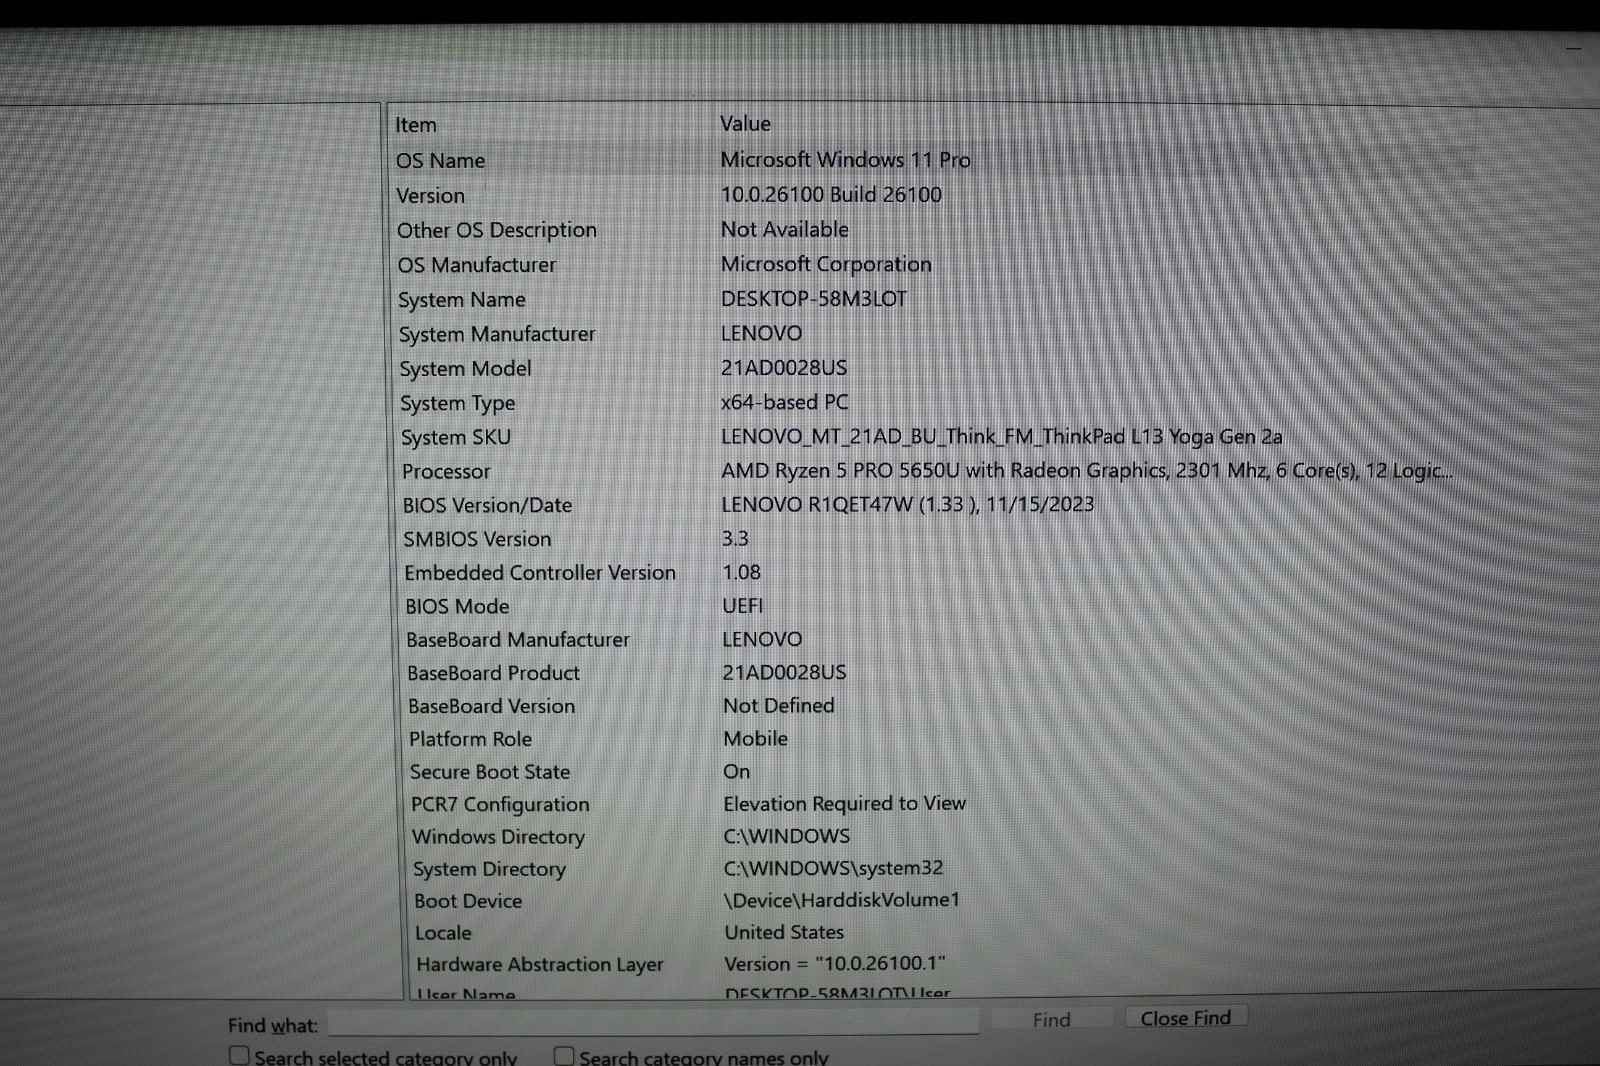Select the 'Boot Device' row label
1600x1066 pixels.
click(468, 902)
